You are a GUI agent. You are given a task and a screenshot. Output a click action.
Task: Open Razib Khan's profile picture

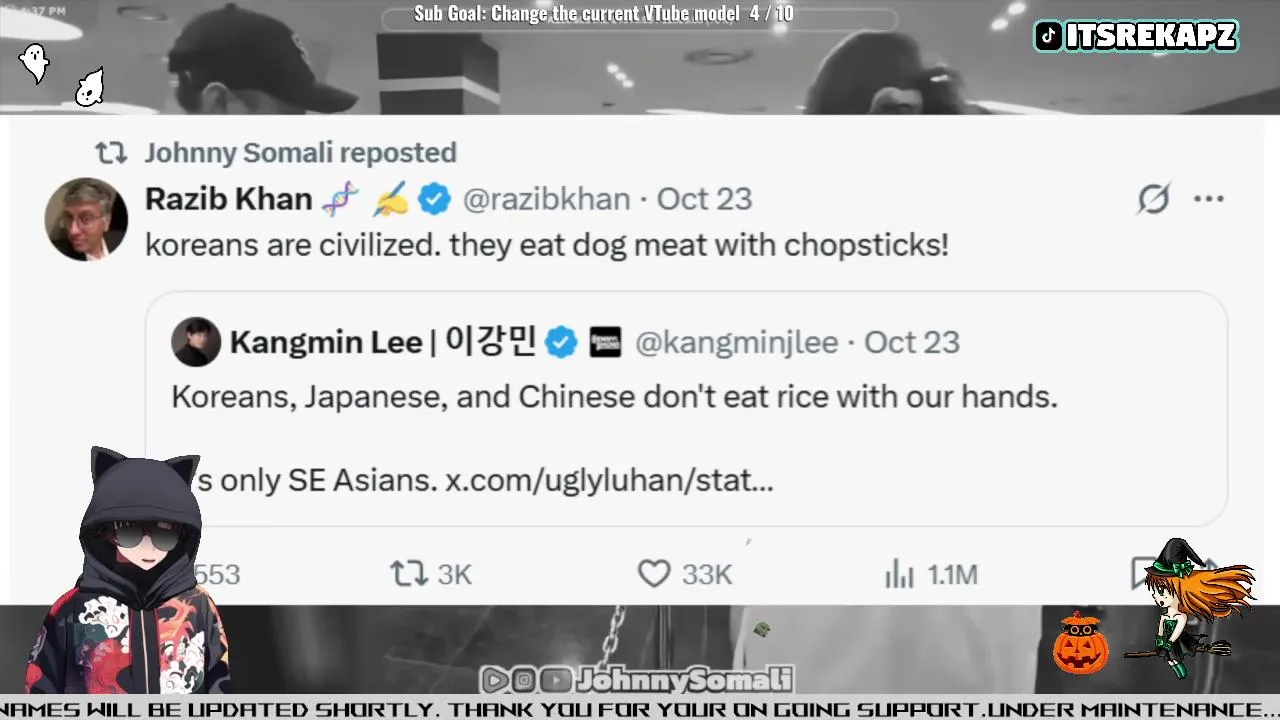point(86,219)
